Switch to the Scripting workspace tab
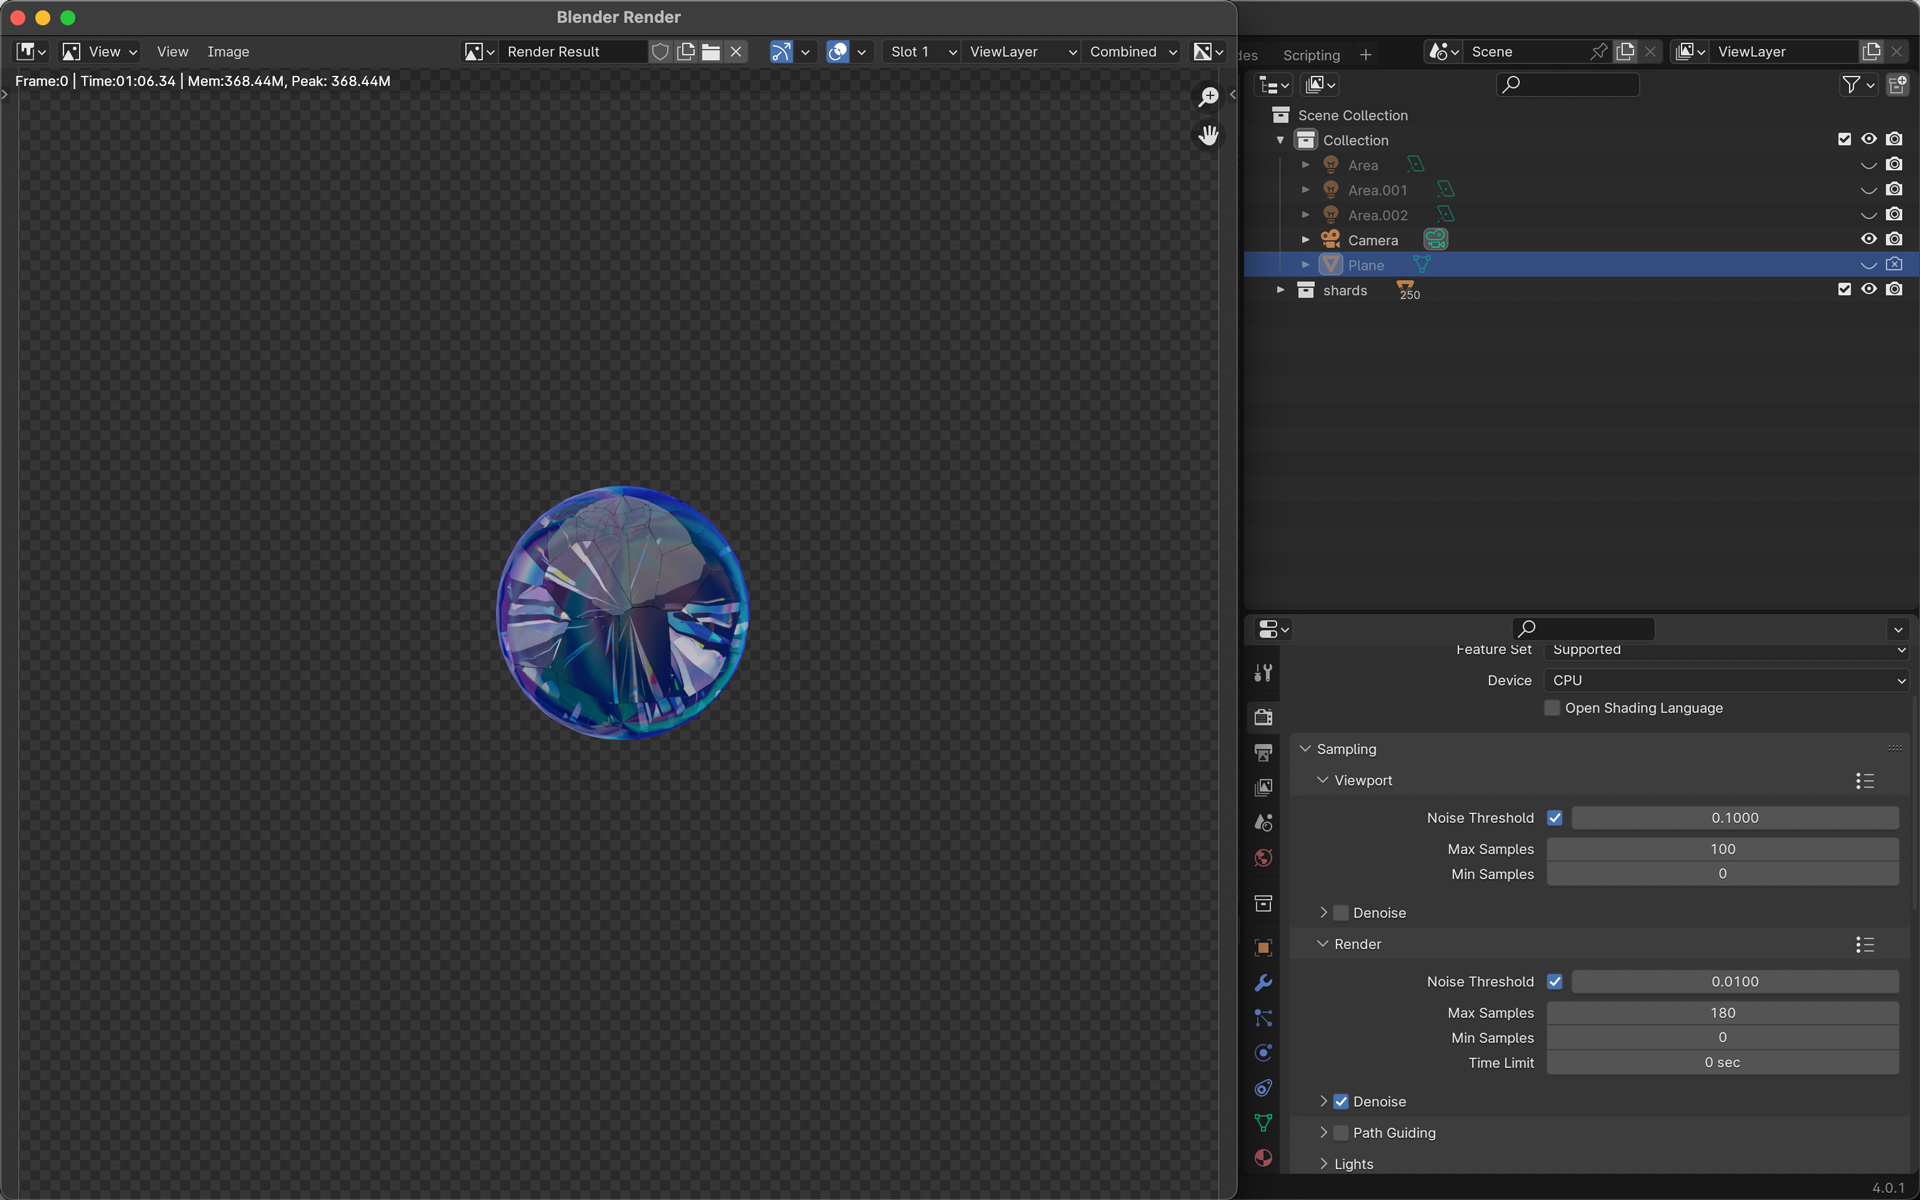1920x1200 pixels. click(1310, 55)
